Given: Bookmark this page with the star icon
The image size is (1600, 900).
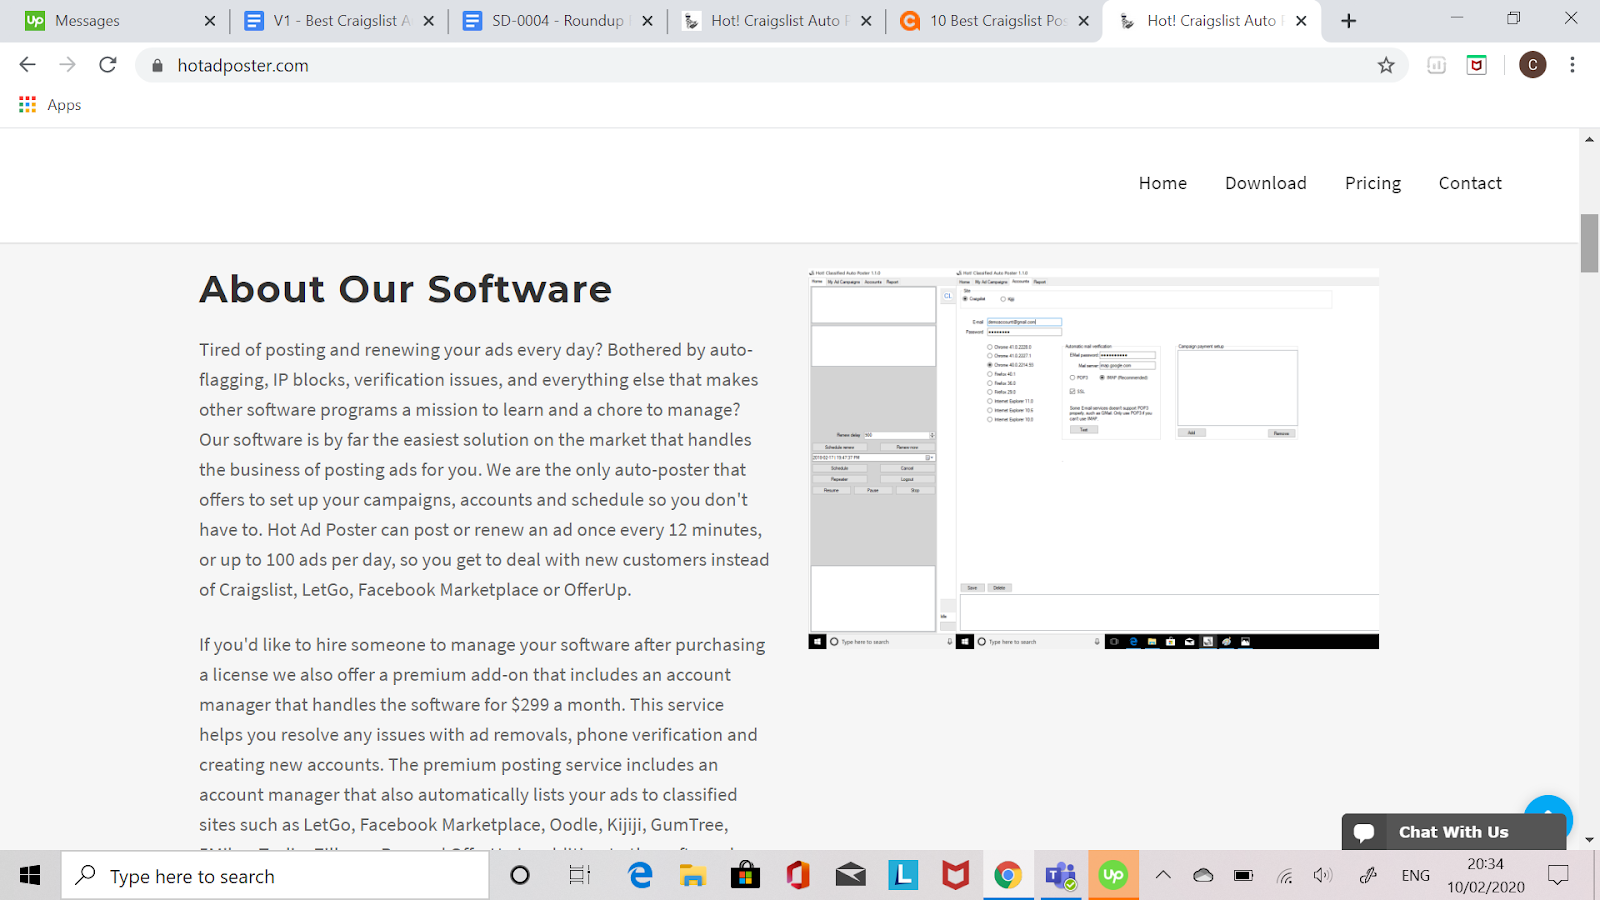Looking at the screenshot, I should (x=1386, y=65).
